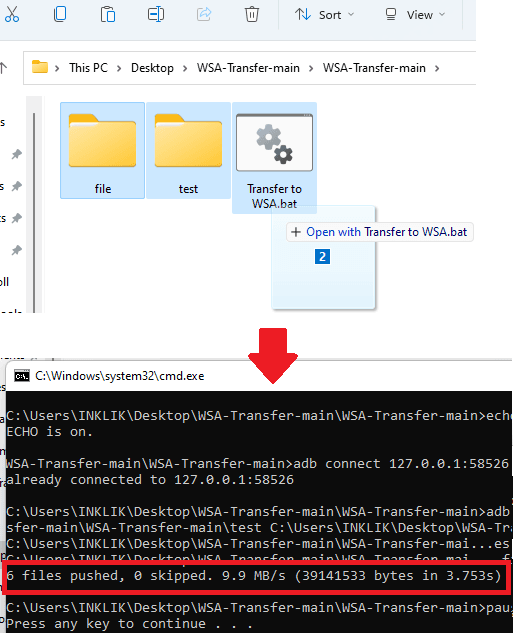Click the Share icon
The width and height of the screenshot is (513, 633).
click(204, 14)
